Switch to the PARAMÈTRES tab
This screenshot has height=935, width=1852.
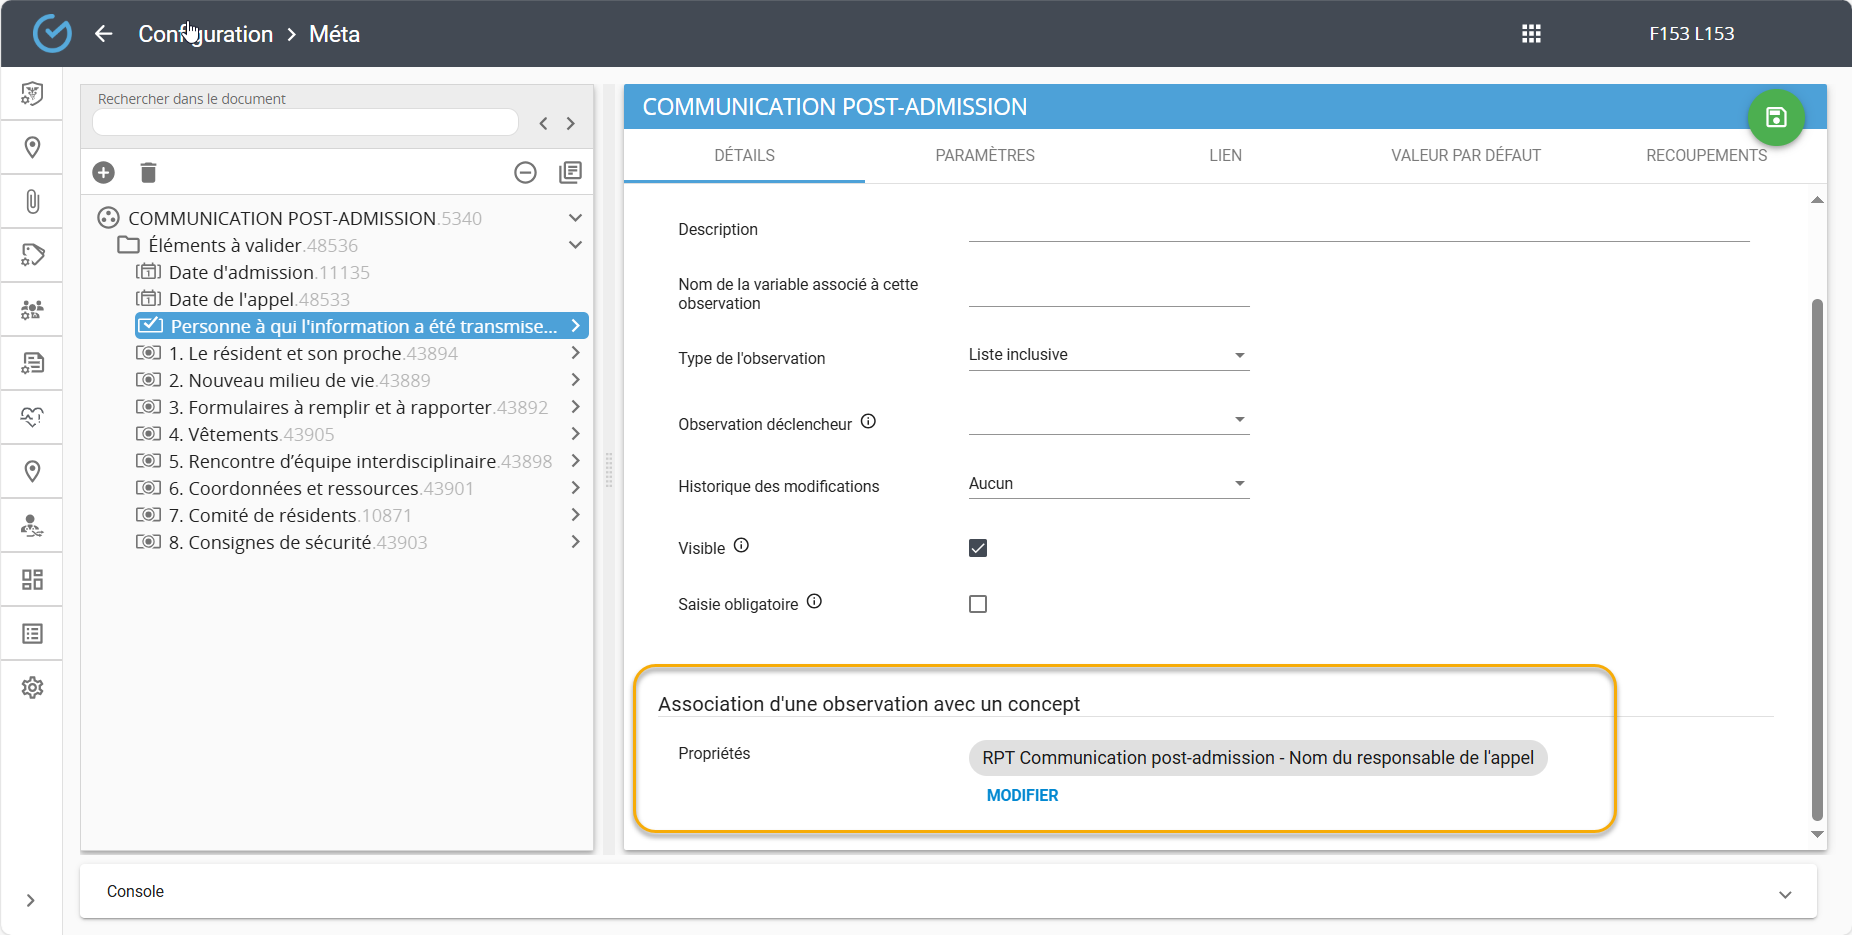pos(985,156)
